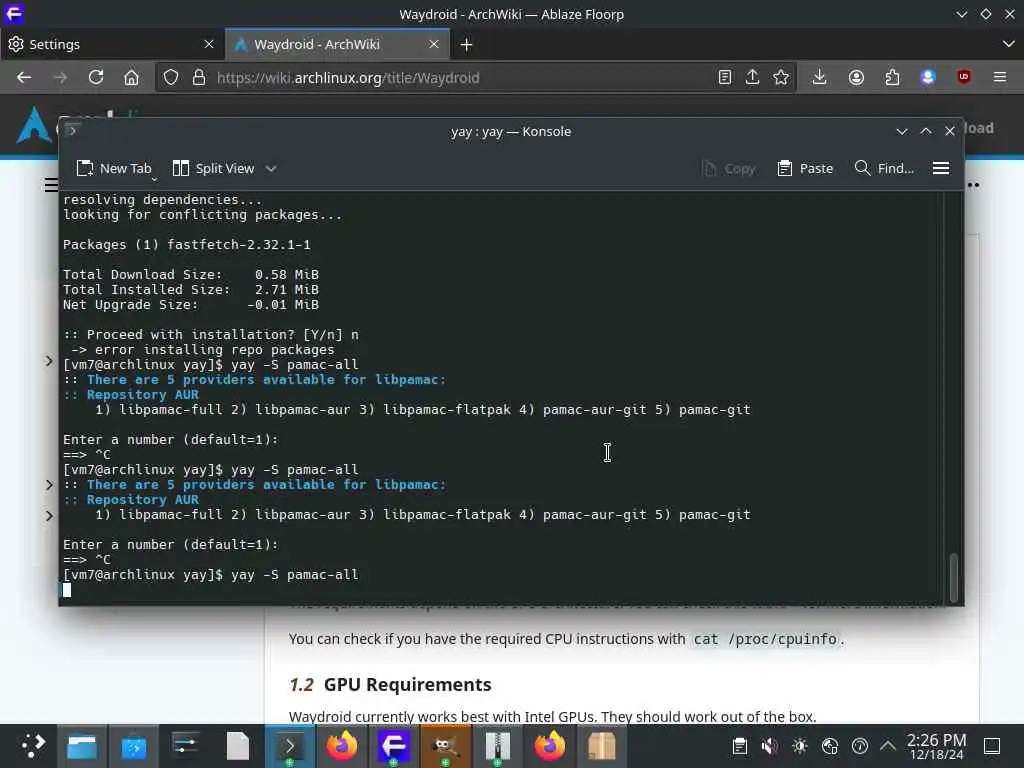Click the share page icon
This screenshot has height=768, width=1024.
click(x=752, y=78)
